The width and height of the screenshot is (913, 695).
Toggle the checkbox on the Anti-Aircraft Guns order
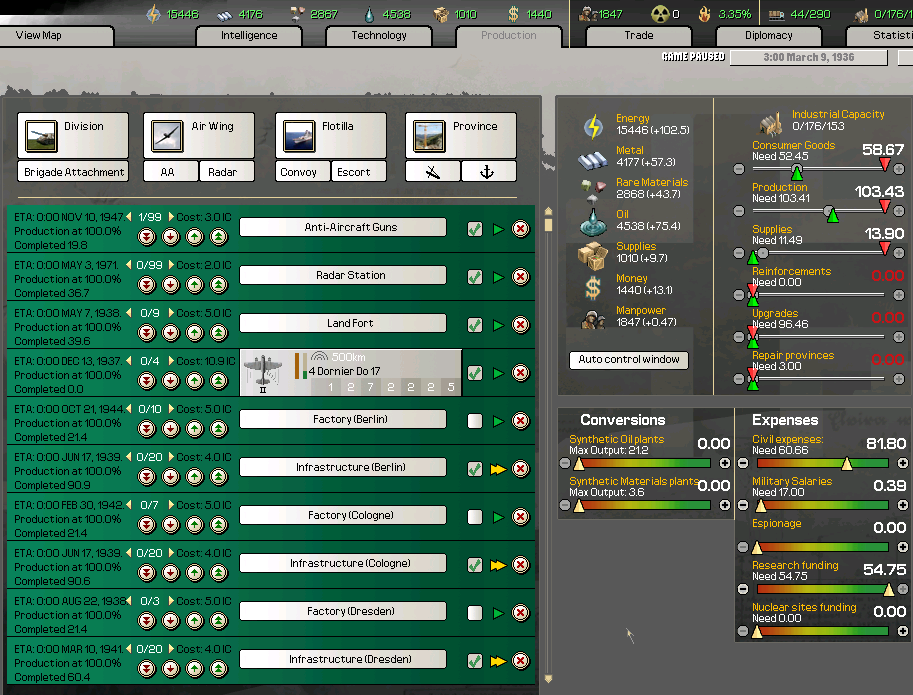(474, 227)
